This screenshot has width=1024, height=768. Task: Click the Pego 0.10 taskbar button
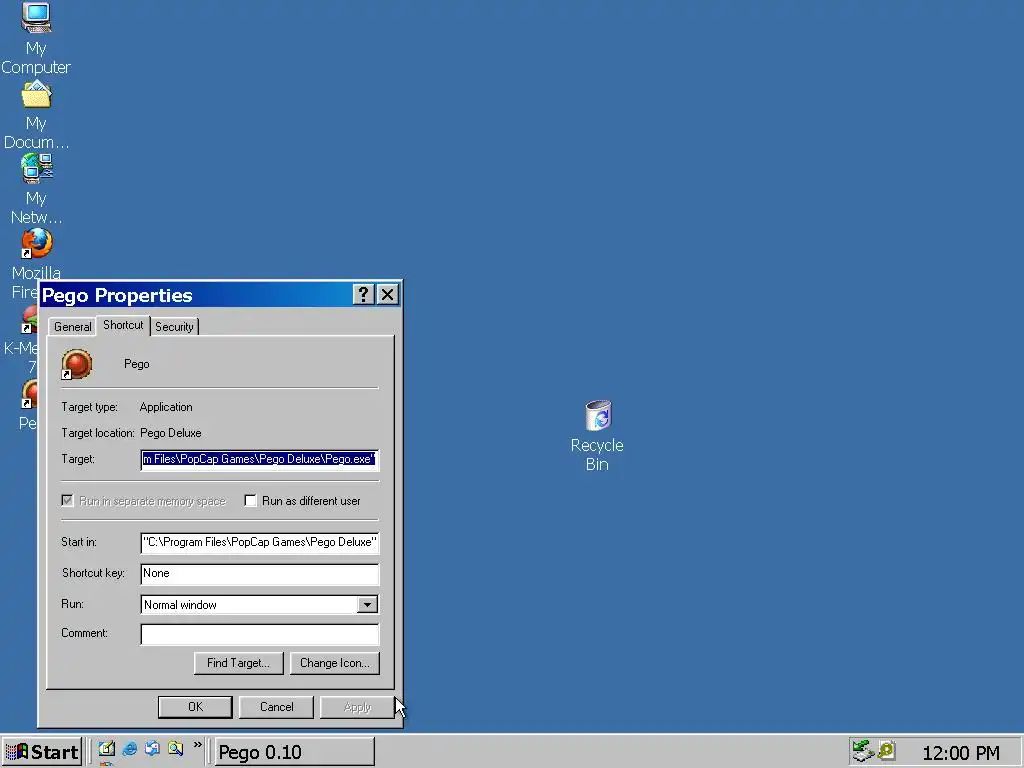pos(294,752)
